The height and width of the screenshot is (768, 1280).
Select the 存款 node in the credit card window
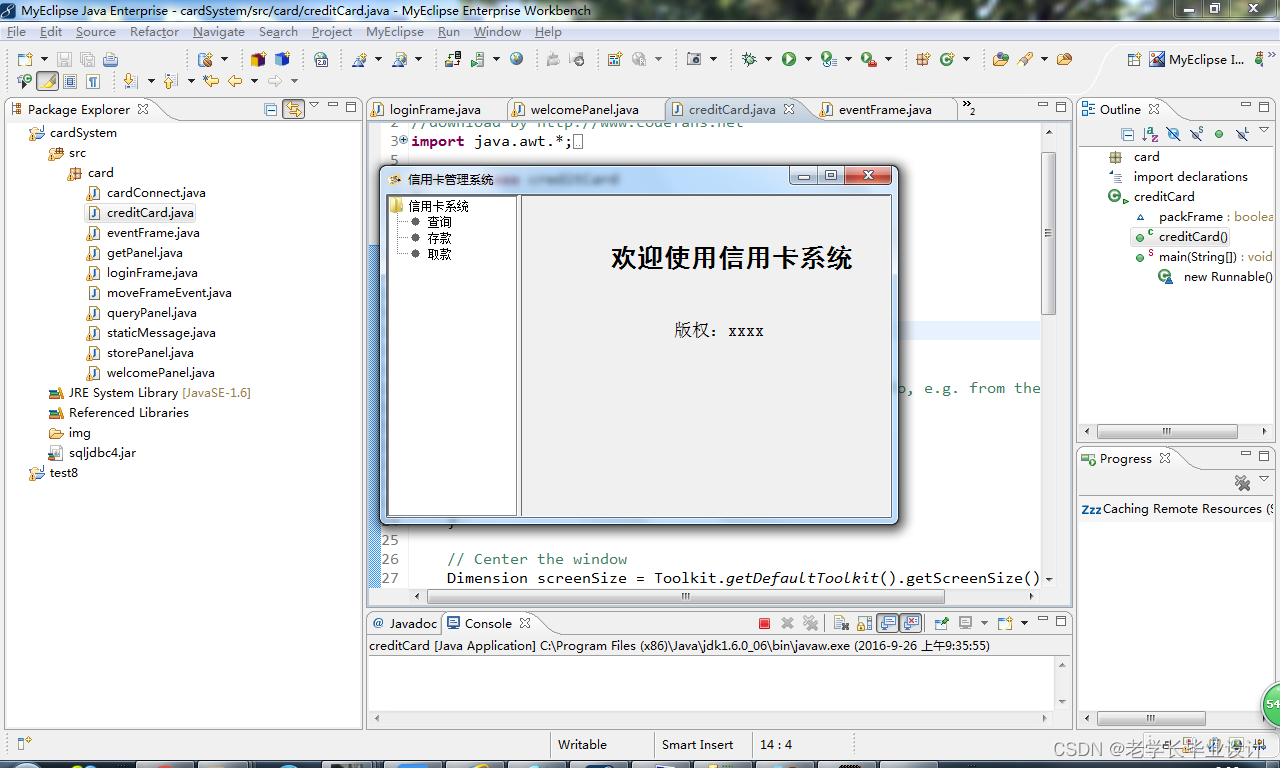[440, 237]
